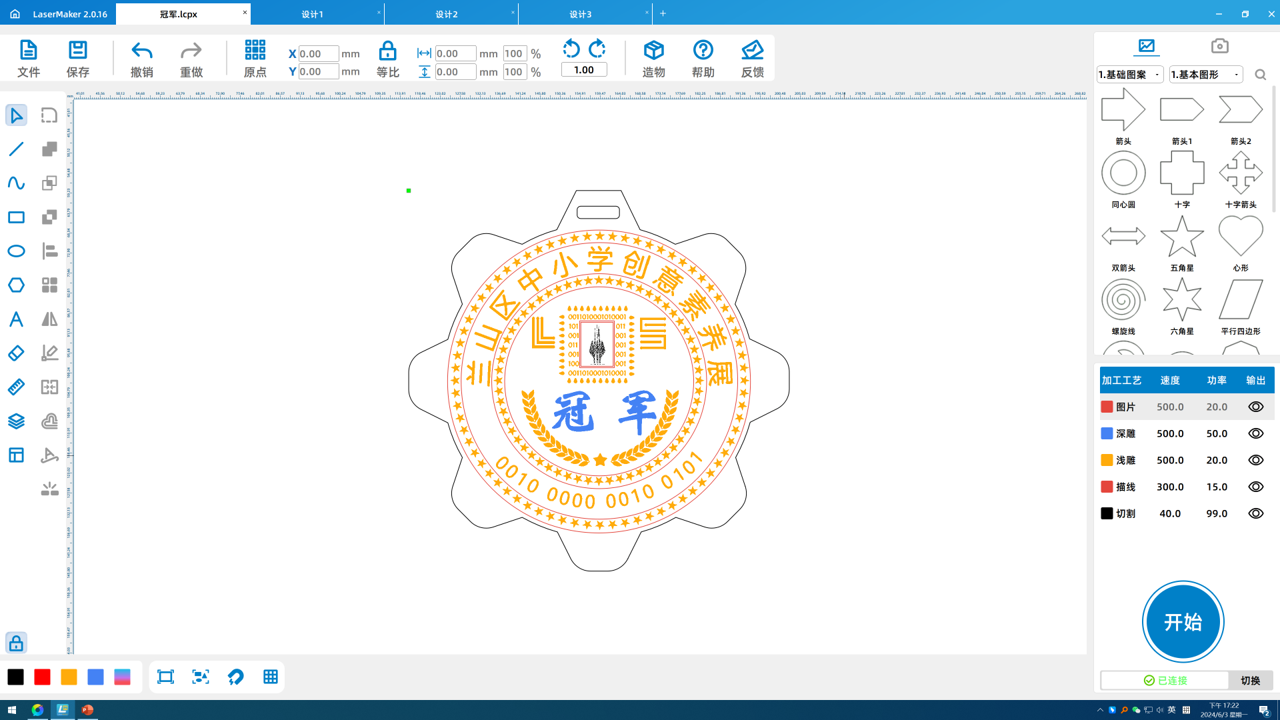Pick the eraser tool

(x=16, y=353)
